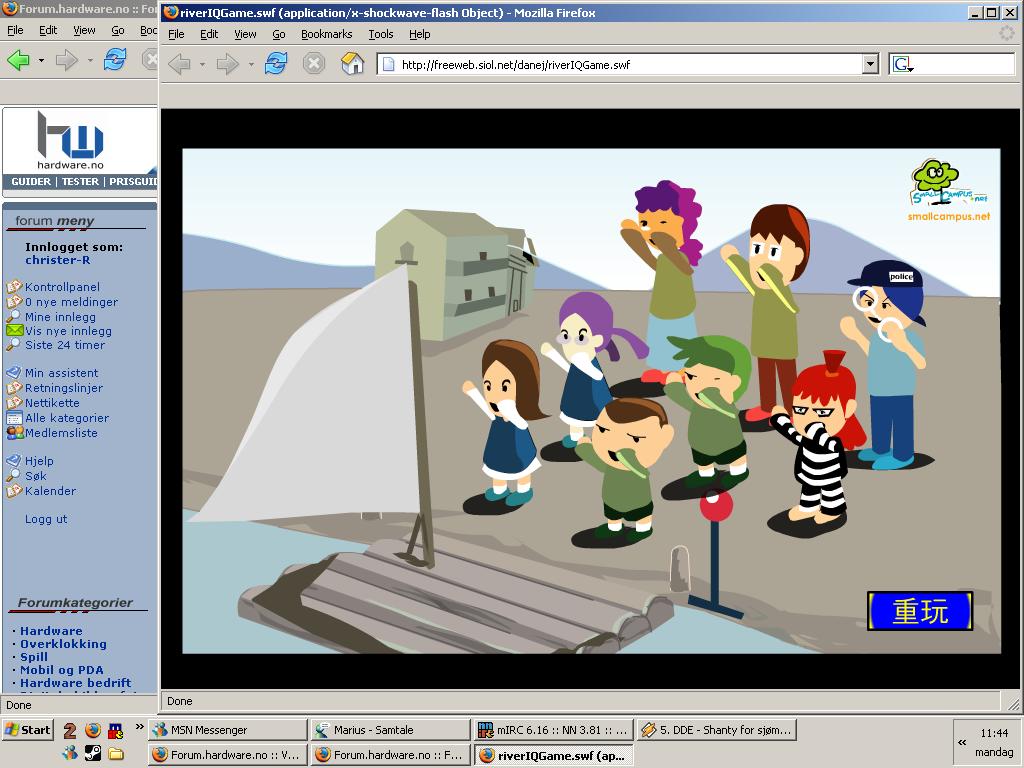Open the christer-R profile link
Viewport: 1024px width, 768px height.
coord(57,260)
